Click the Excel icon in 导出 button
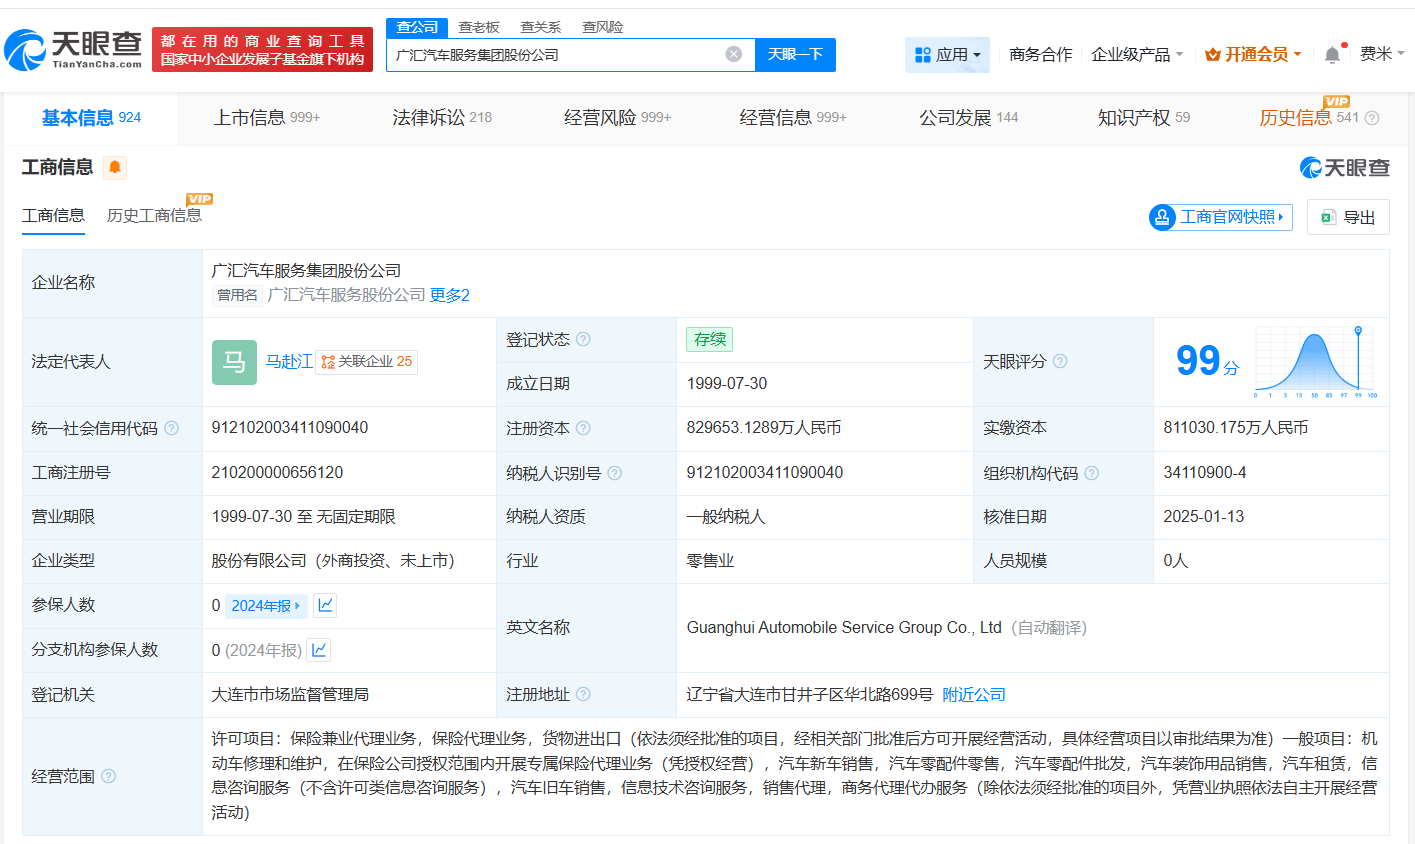1415x844 pixels. pos(1329,217)
